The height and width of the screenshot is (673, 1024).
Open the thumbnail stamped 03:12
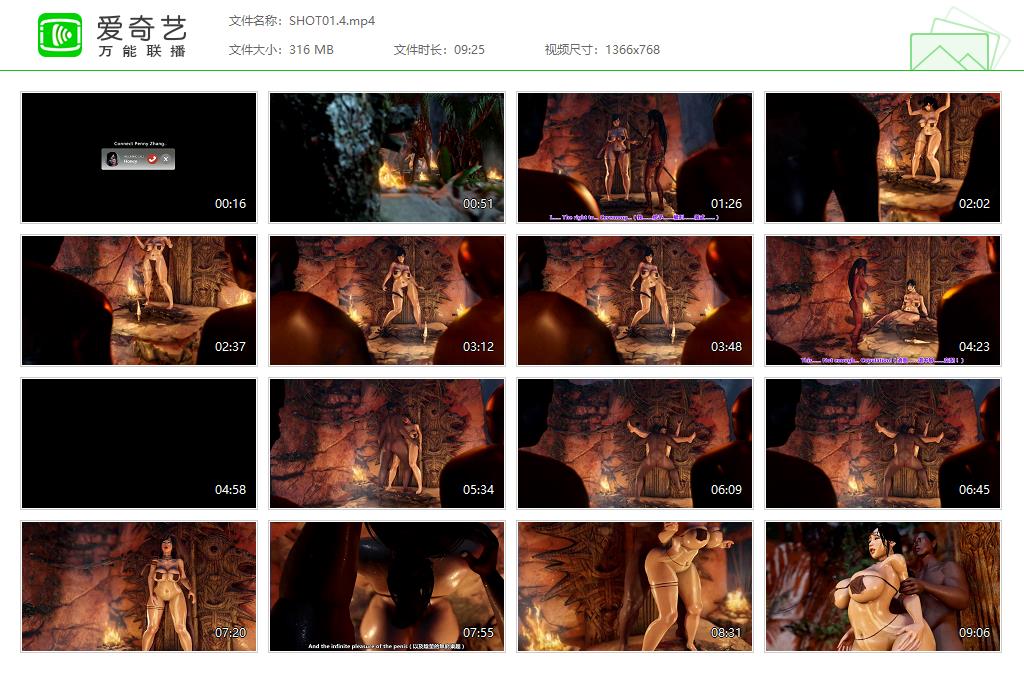pos(387,300)
